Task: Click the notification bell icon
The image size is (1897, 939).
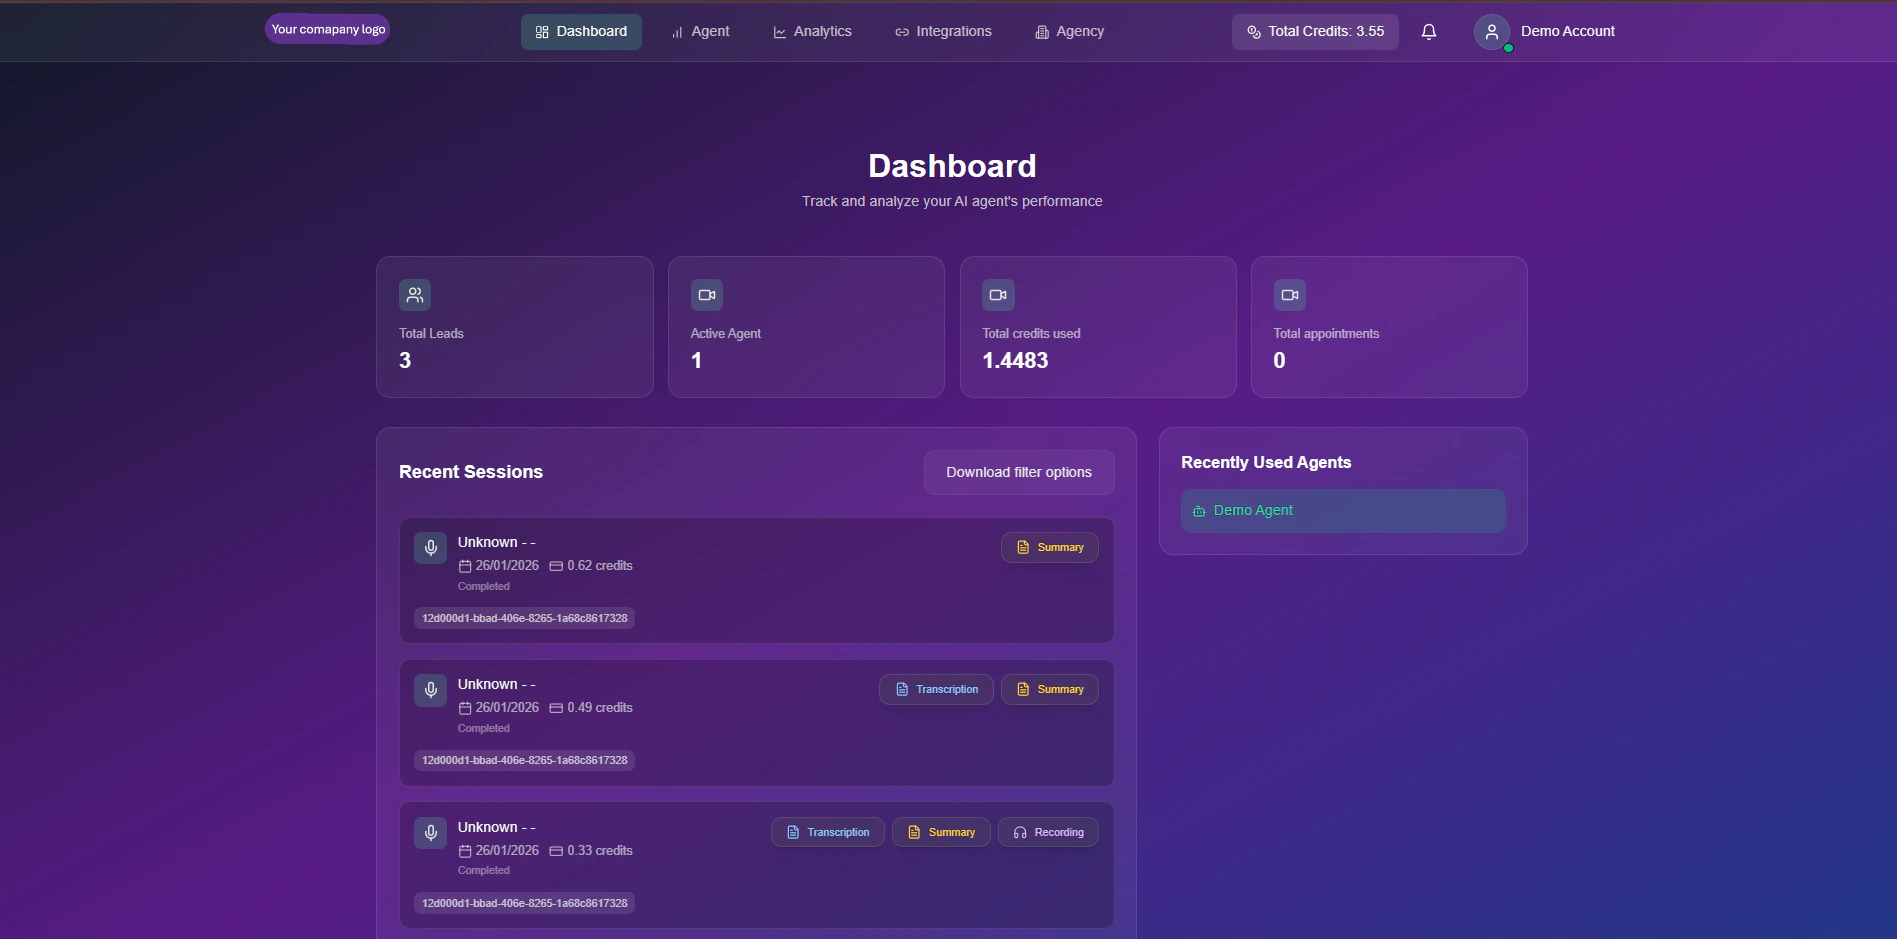Action: click(x=1428, y=31)
